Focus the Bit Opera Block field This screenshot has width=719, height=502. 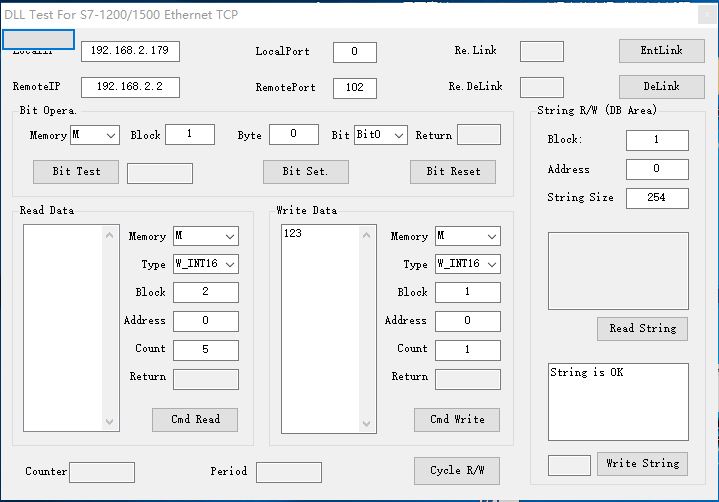pos(189,134)
